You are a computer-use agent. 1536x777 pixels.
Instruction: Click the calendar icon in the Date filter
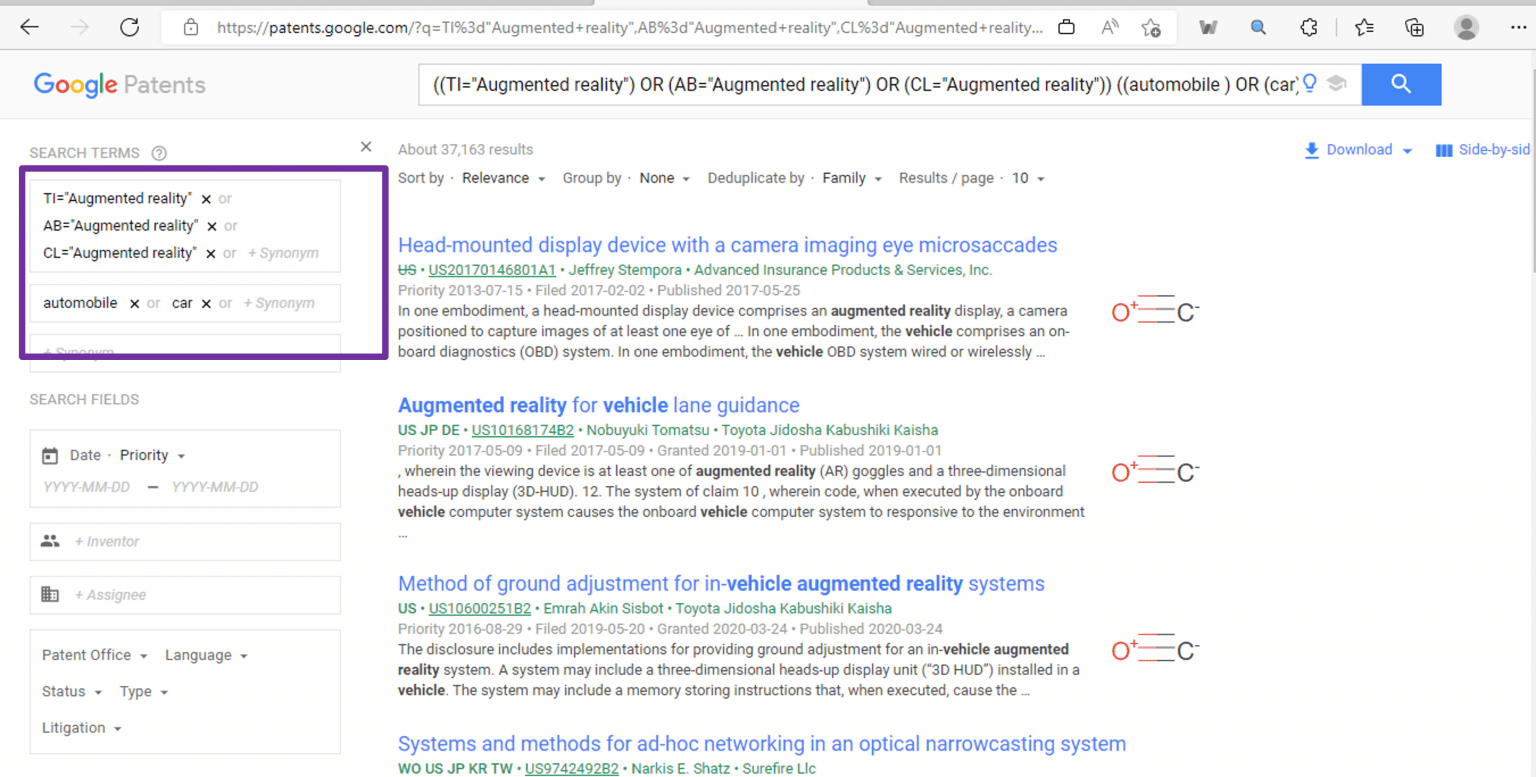click(50, 455)
